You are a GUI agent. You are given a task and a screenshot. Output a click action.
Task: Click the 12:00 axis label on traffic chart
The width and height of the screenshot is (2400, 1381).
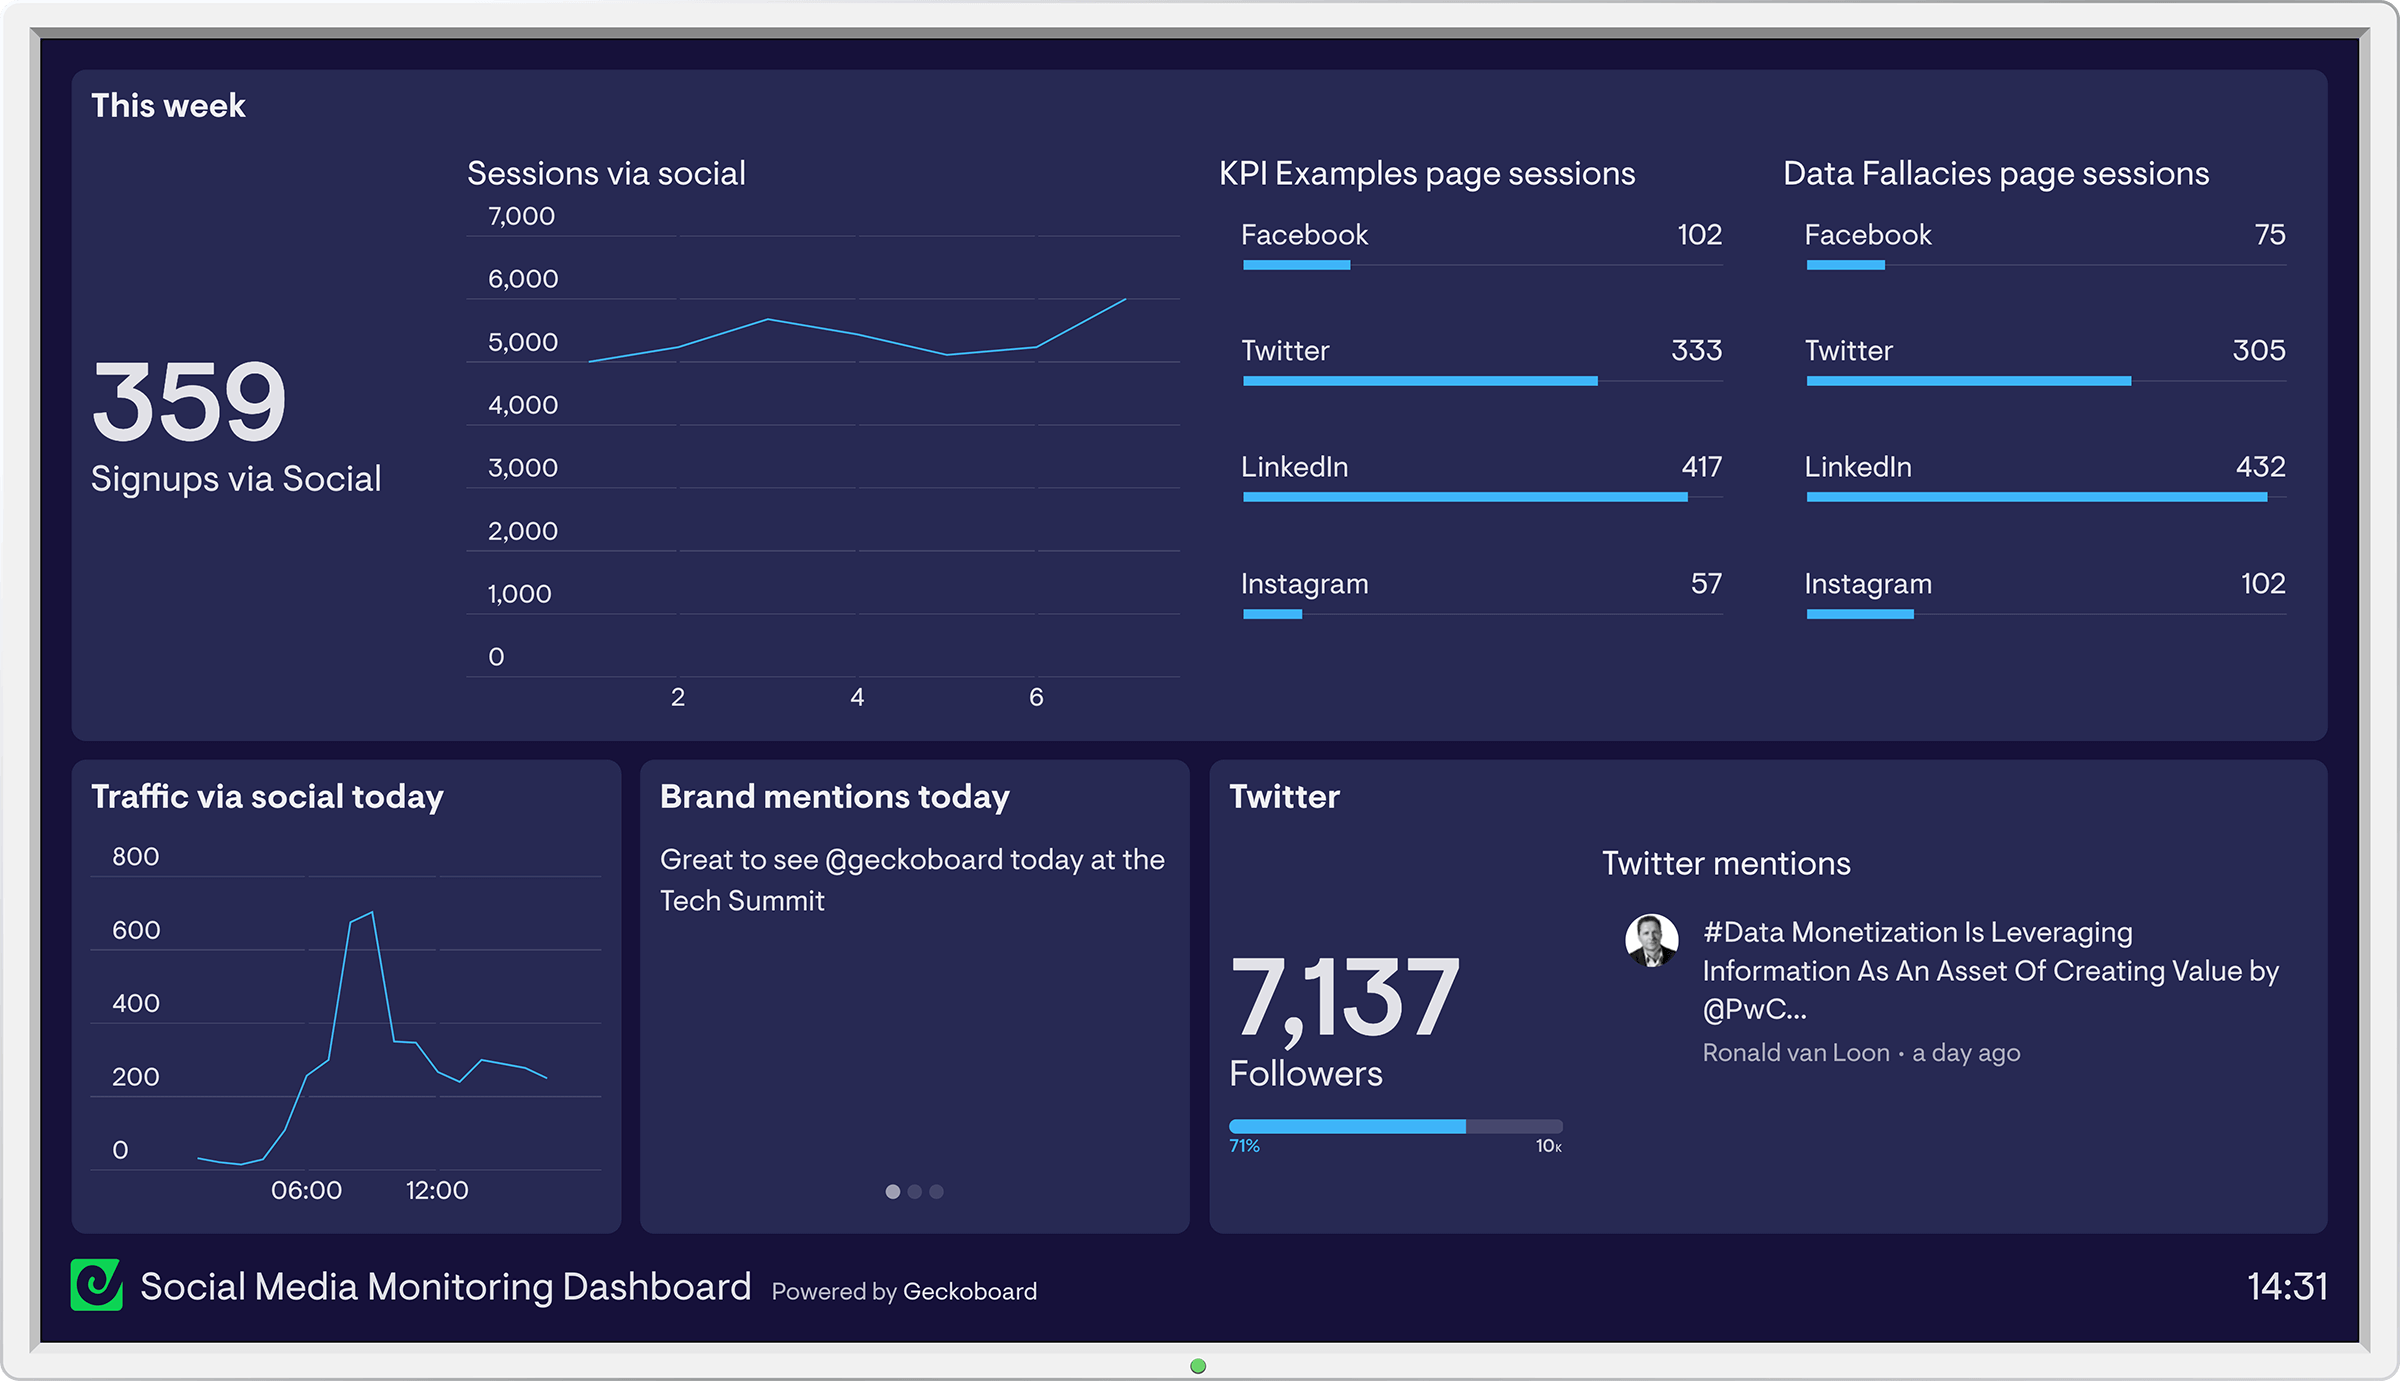[437, 1191]
